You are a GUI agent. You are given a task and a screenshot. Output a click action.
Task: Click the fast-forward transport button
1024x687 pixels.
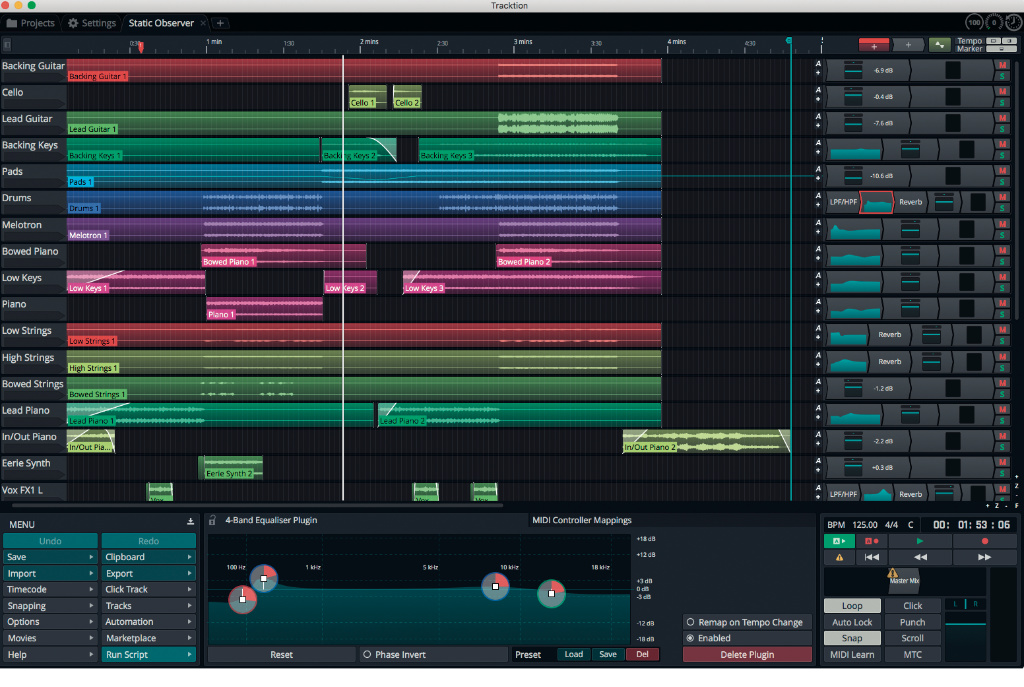click(984, 557)
